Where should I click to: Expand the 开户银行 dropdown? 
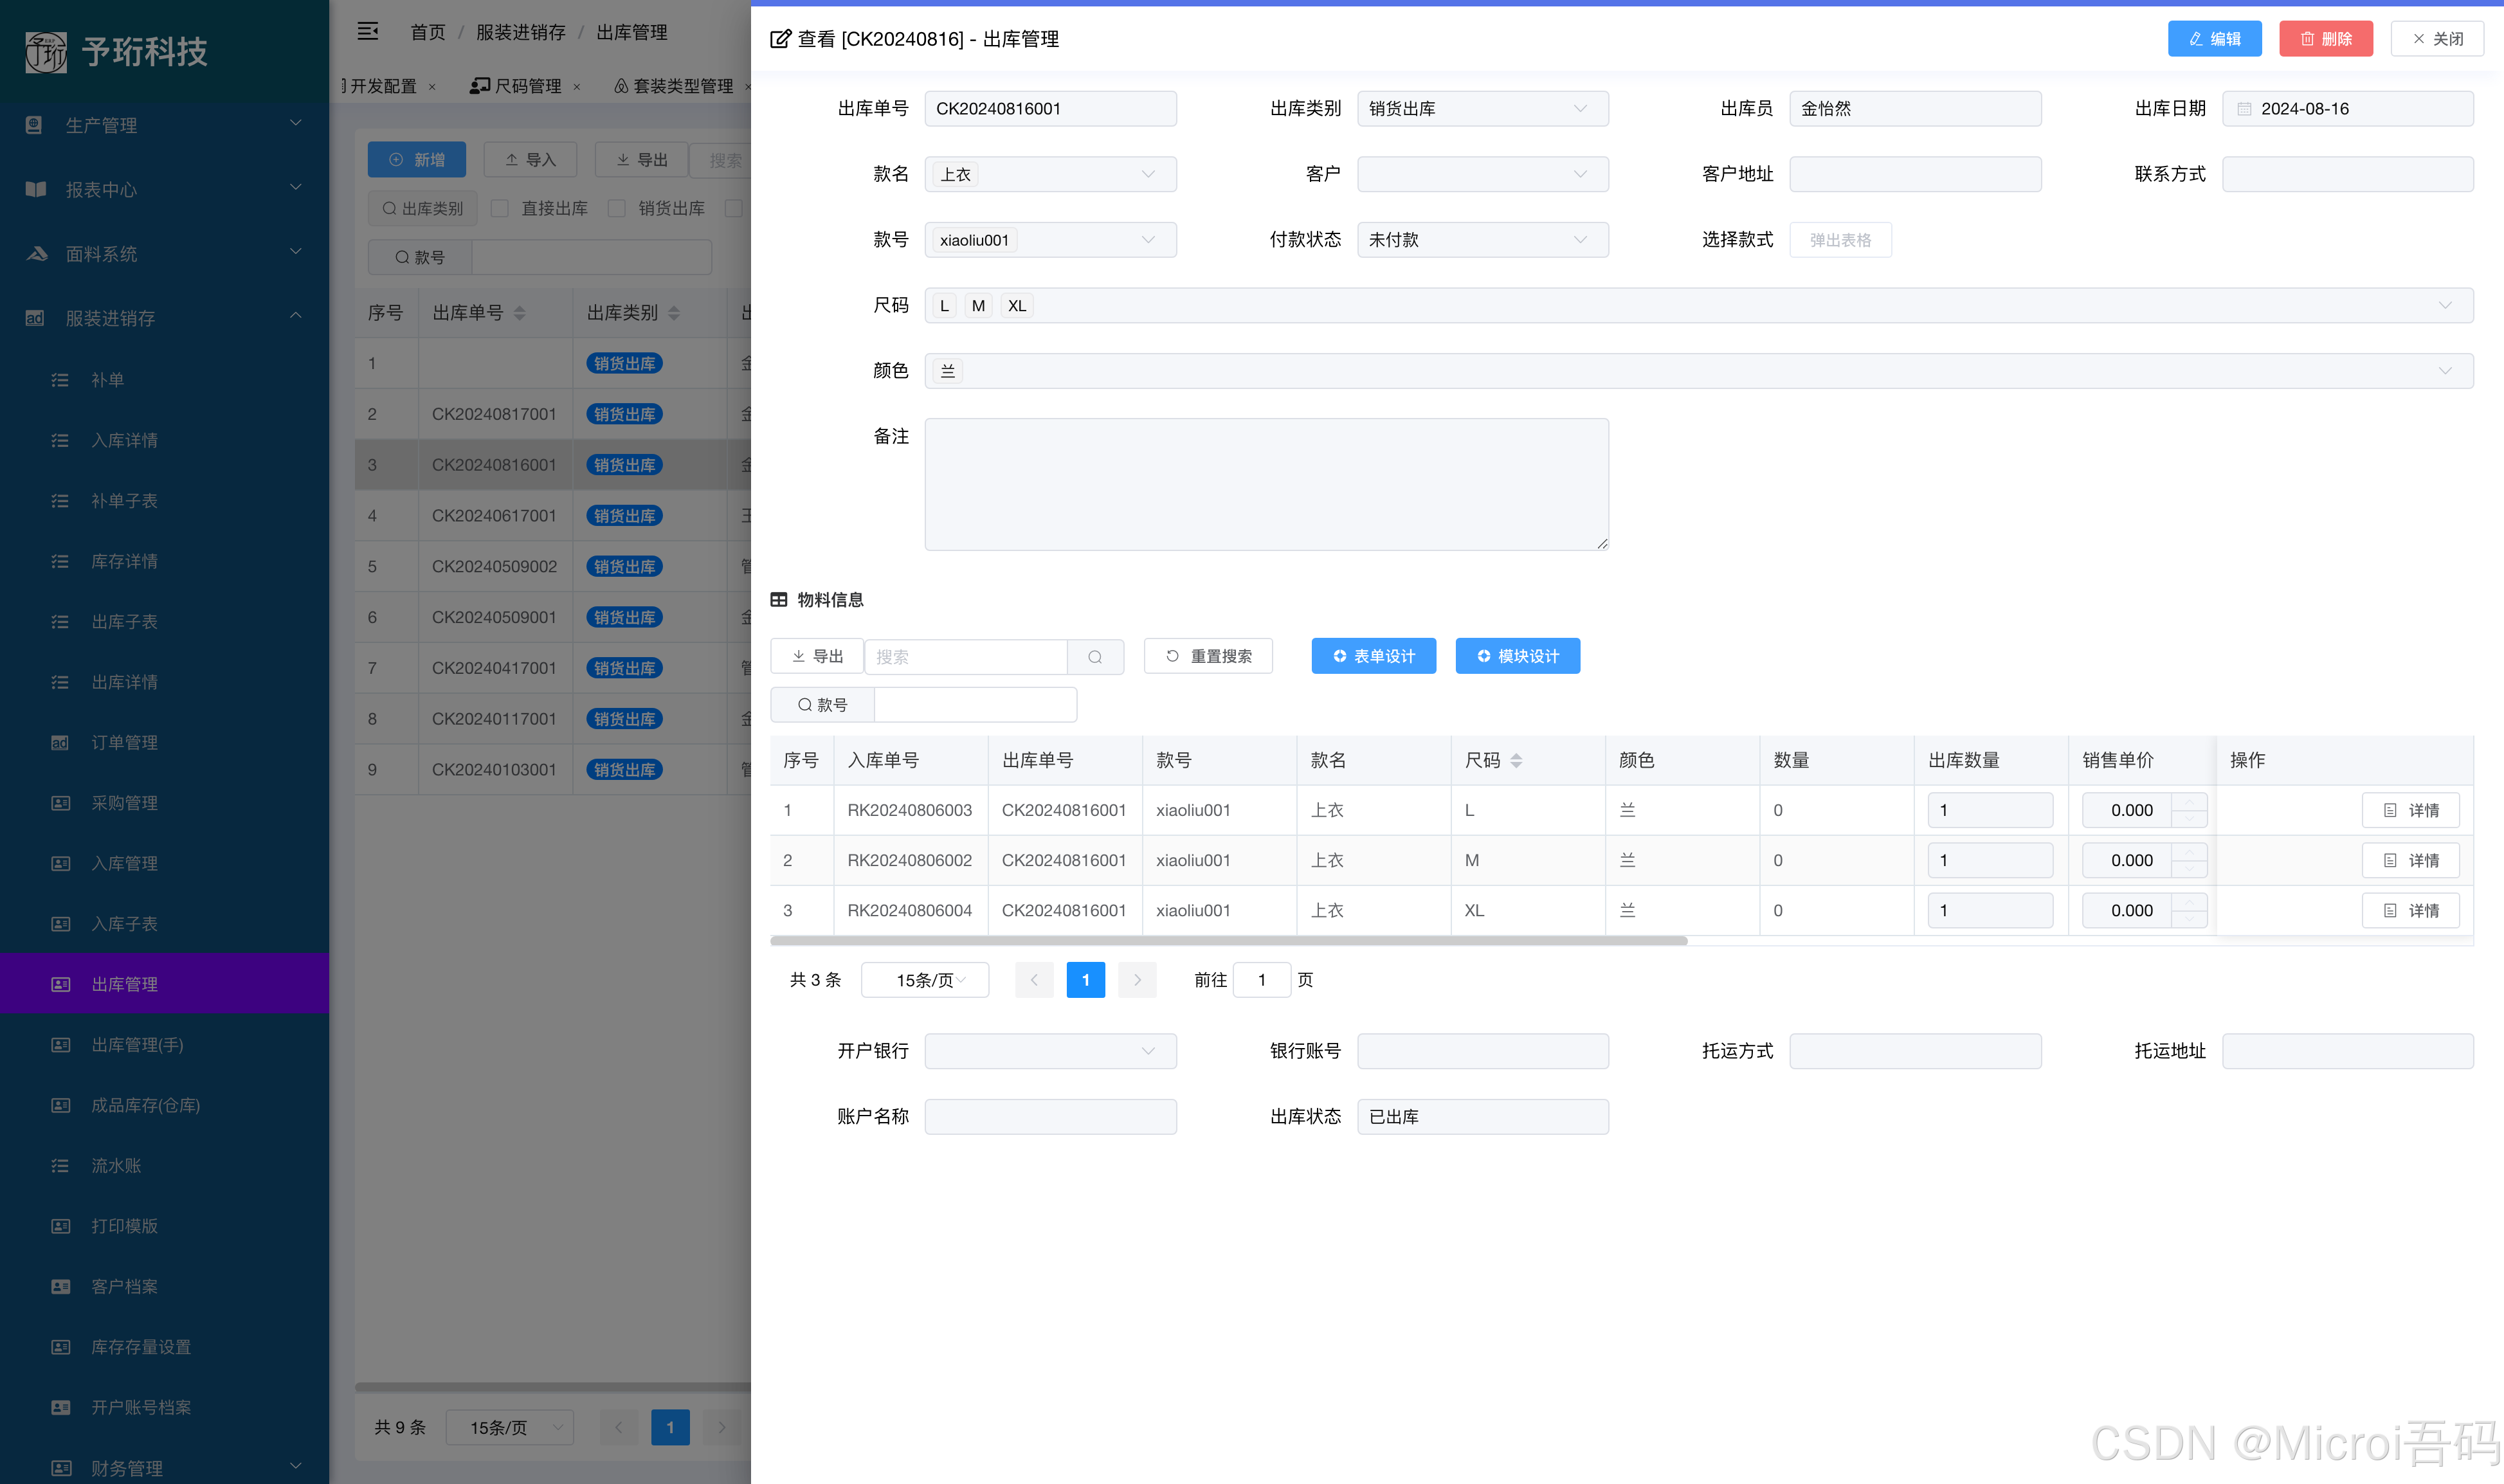[1050, 1051]
